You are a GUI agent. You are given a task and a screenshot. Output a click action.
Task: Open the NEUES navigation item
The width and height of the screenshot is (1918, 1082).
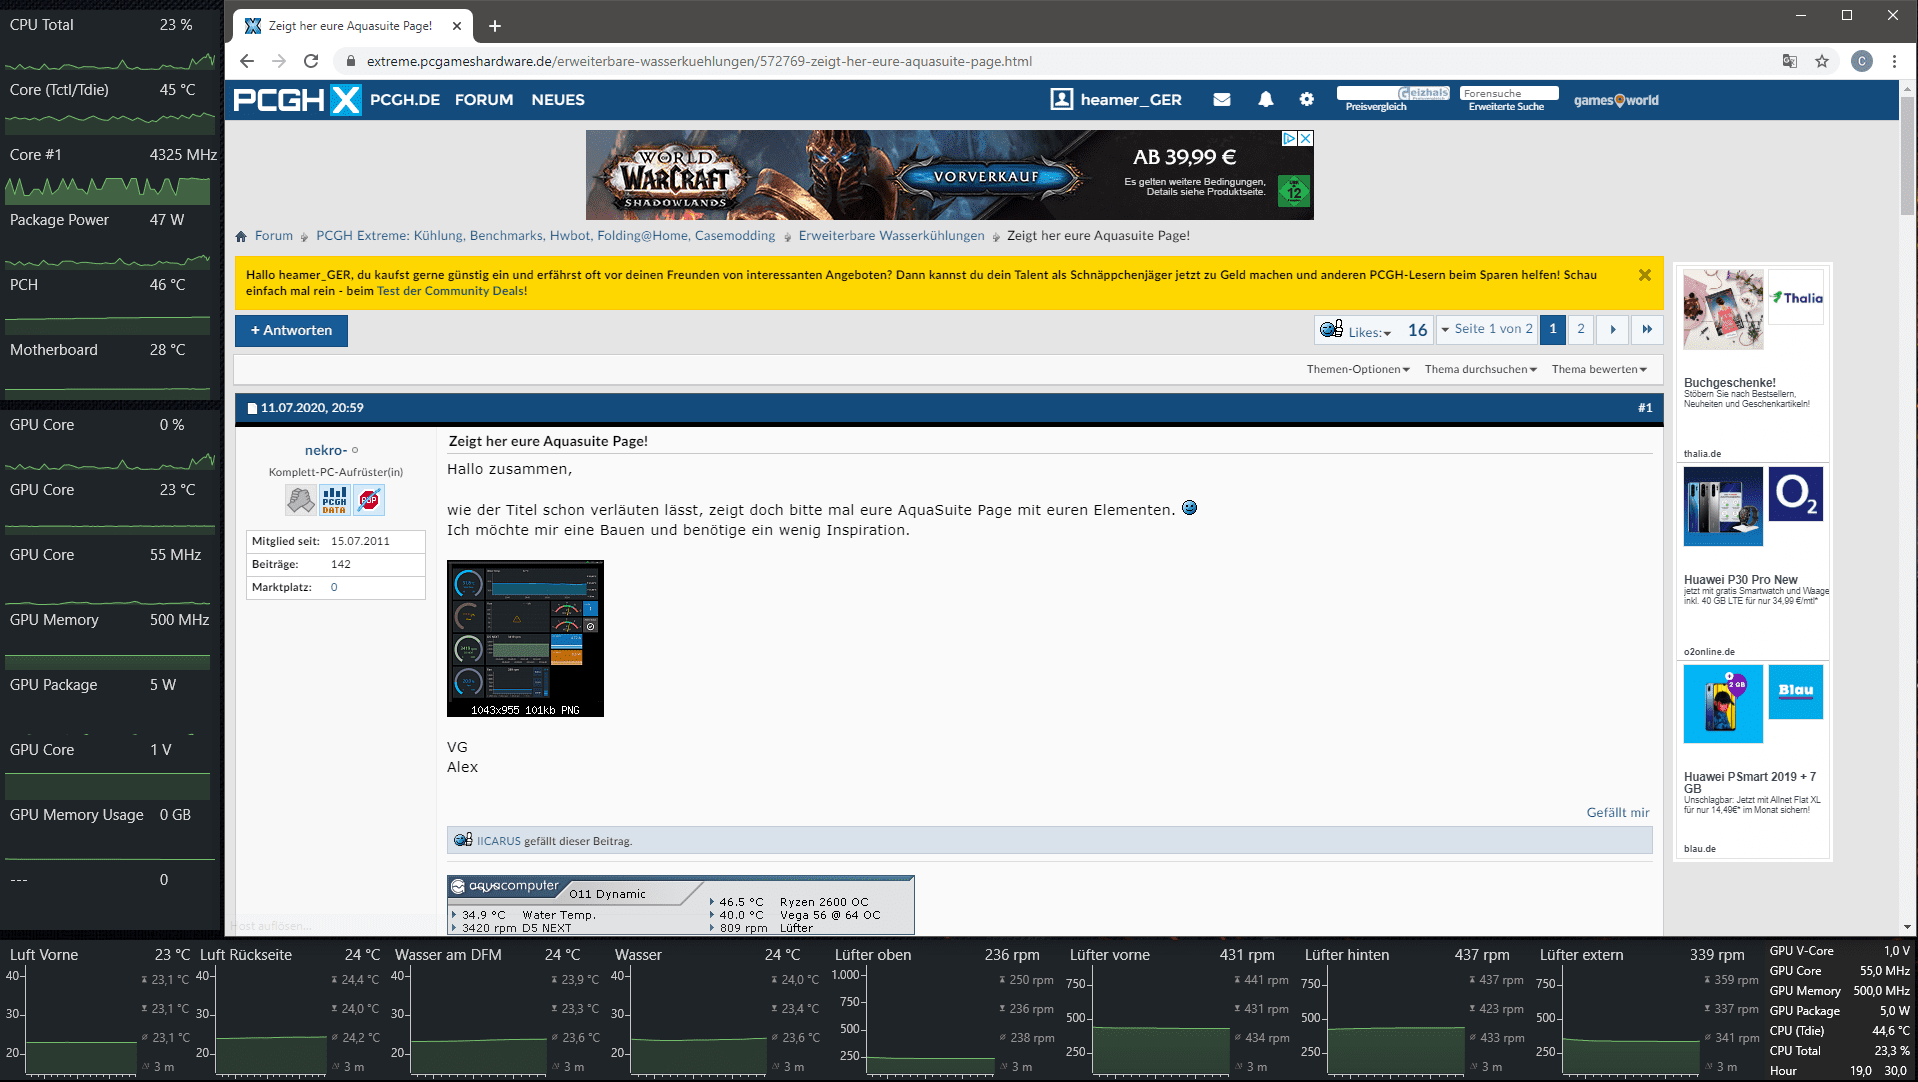558,100
